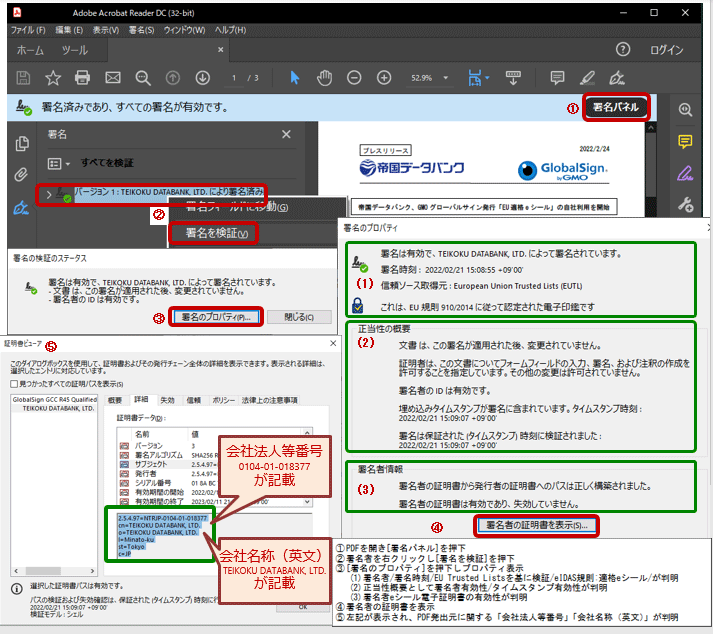The image size is (713, 634).
Task: Open the 表示(V) menu
Action: 105,30
